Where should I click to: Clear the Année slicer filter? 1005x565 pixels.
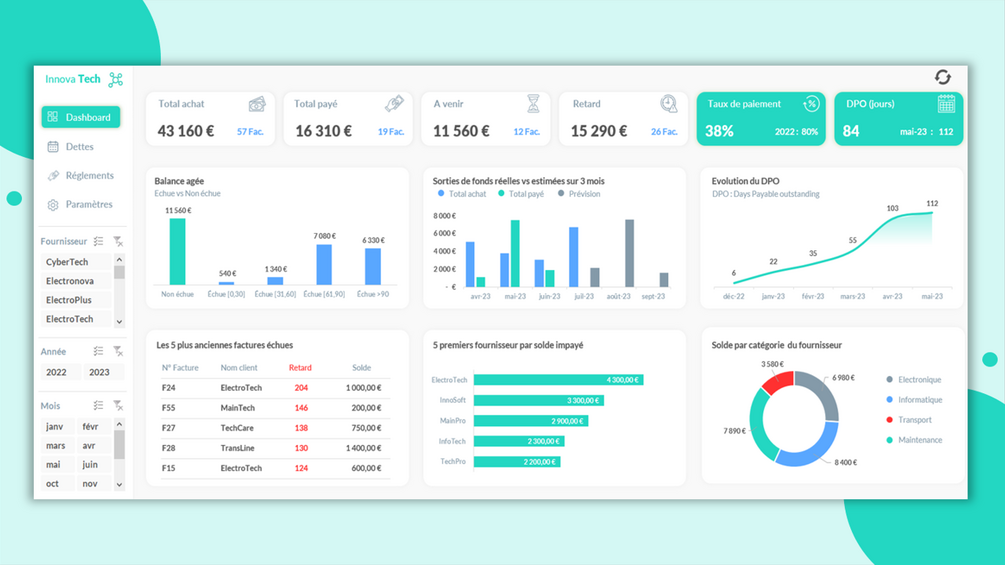118,351
